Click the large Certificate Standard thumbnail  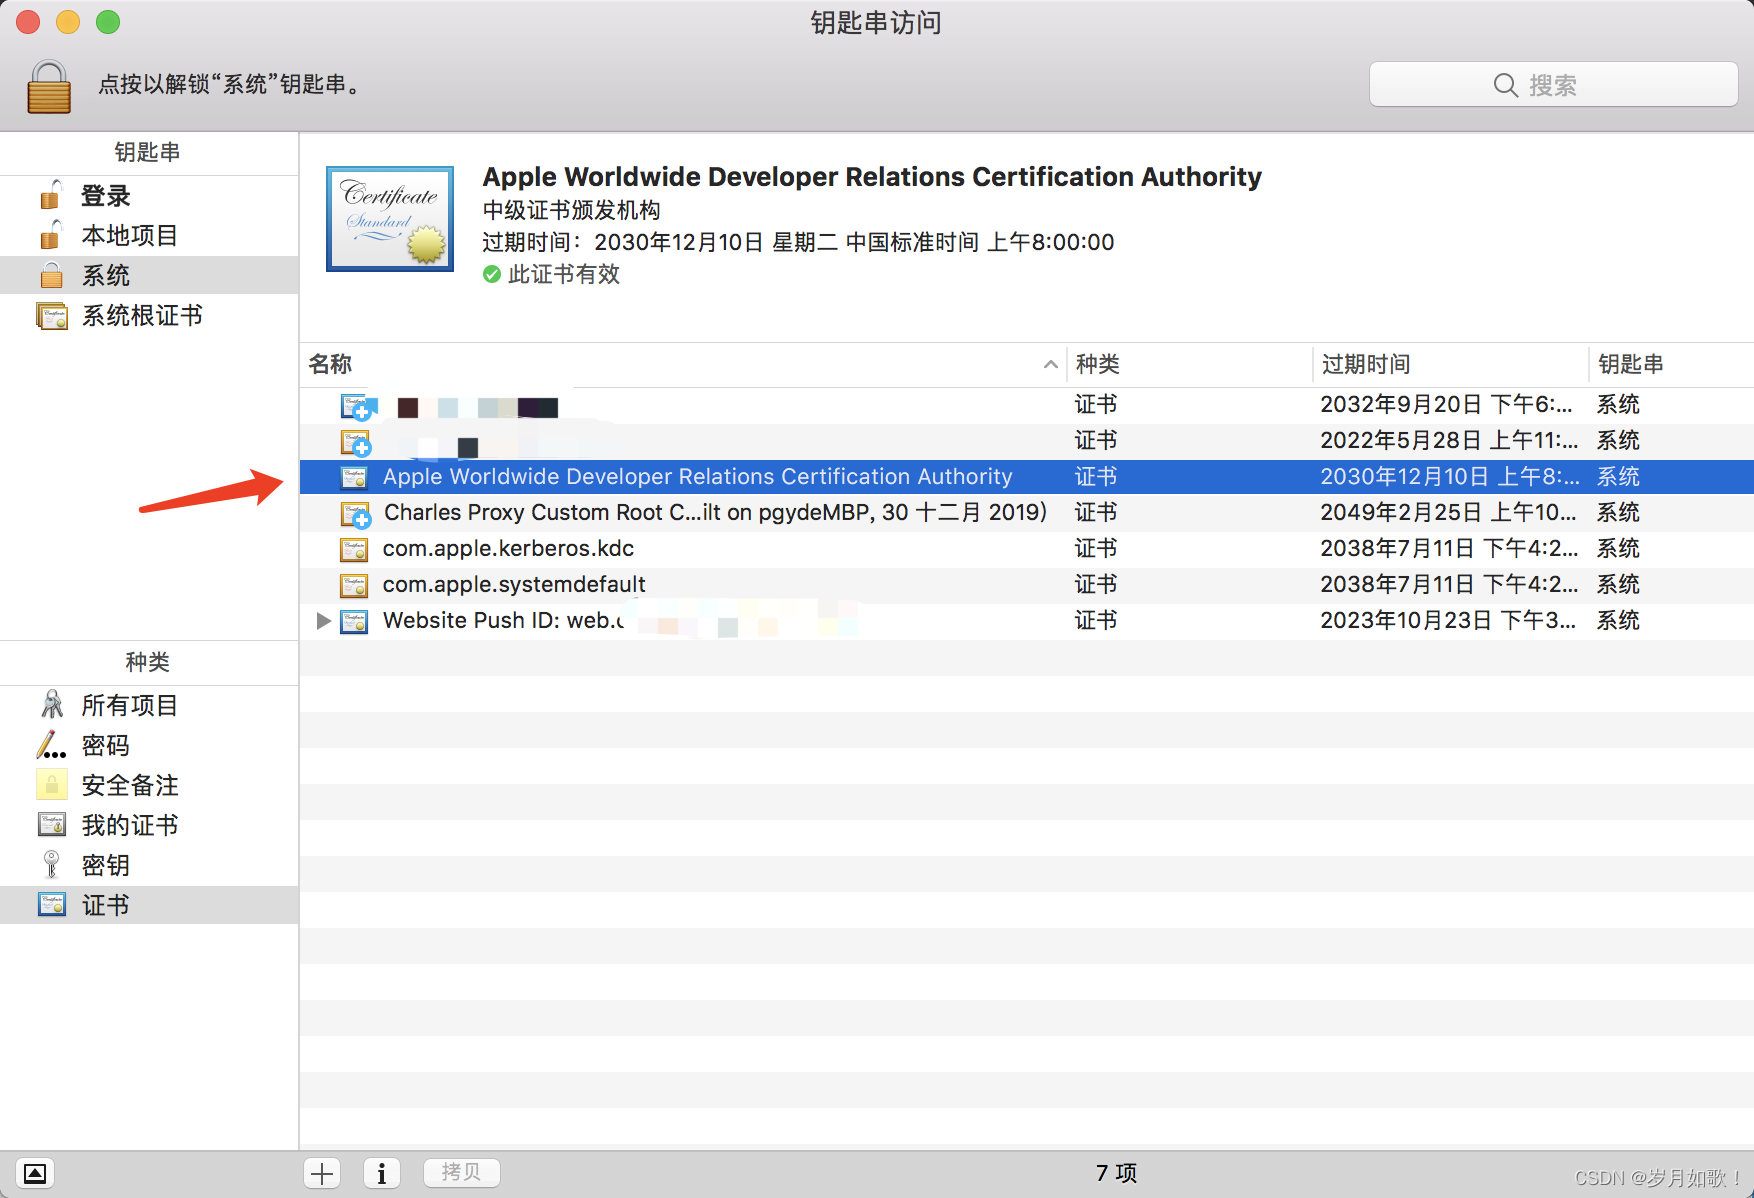(x=390, y=219)
